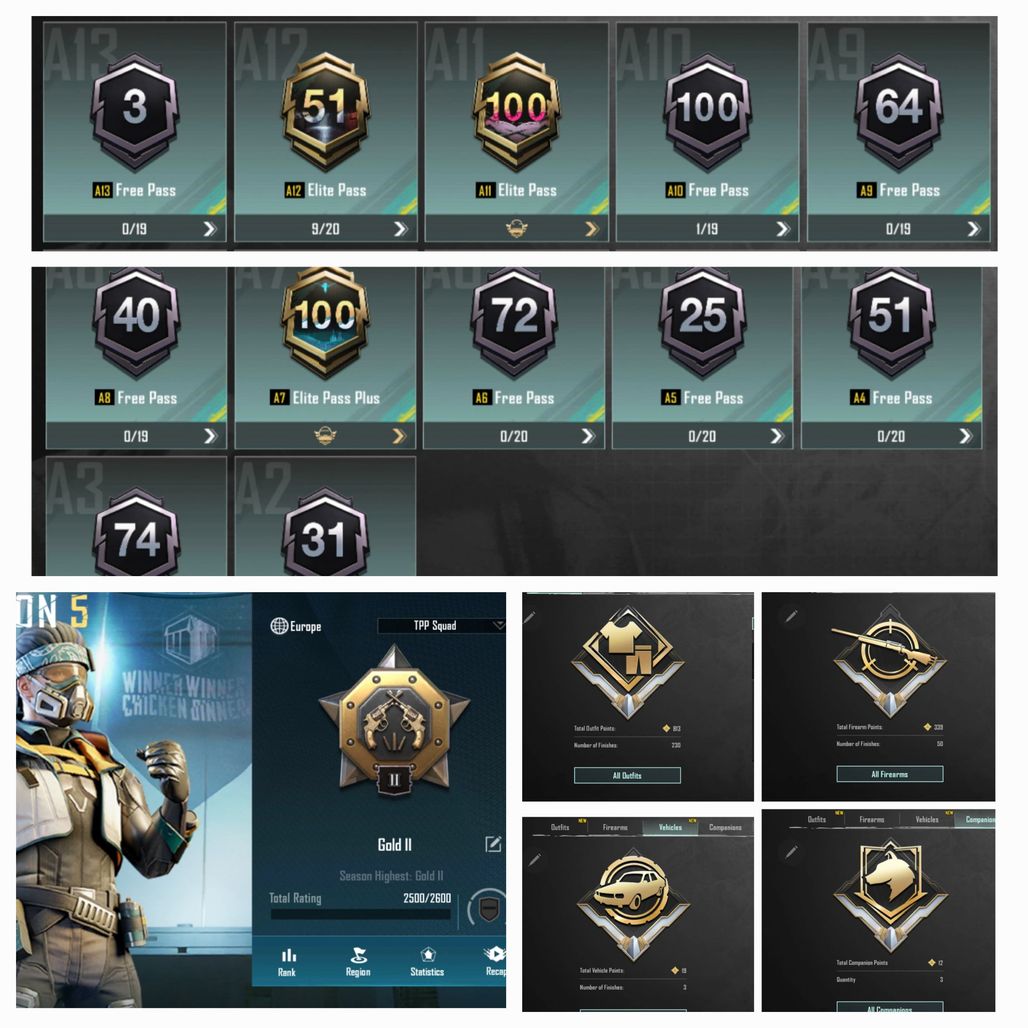This screenshot has height=1028, width=1028.
Task: Switch to the Firearms tab in vehicles panel
Action: click(615, 827)
